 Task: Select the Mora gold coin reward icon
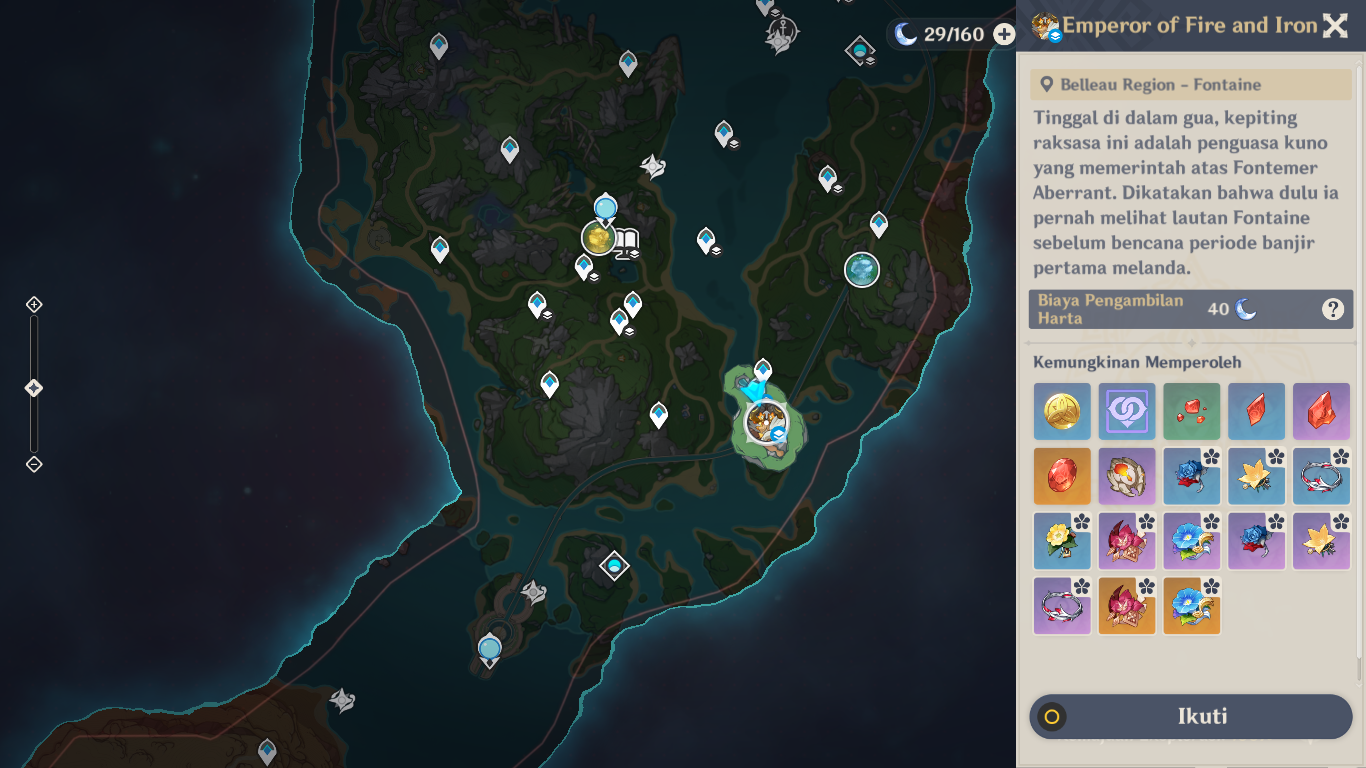pyautogui.click(x=1062, y=411)
